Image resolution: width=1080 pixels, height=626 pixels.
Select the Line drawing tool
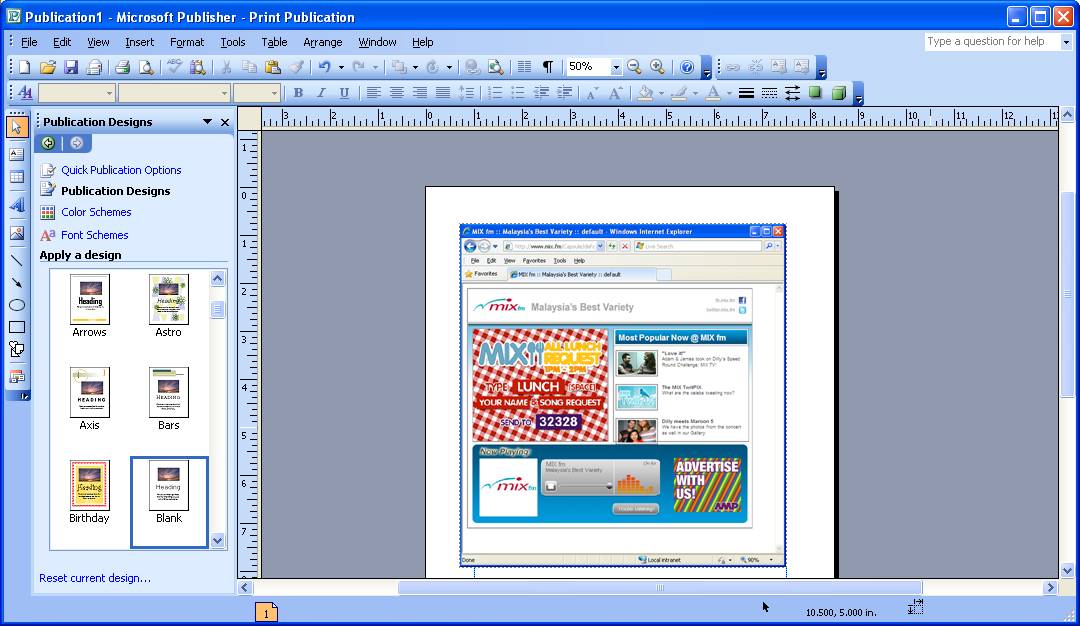click(x=17, y=260)
